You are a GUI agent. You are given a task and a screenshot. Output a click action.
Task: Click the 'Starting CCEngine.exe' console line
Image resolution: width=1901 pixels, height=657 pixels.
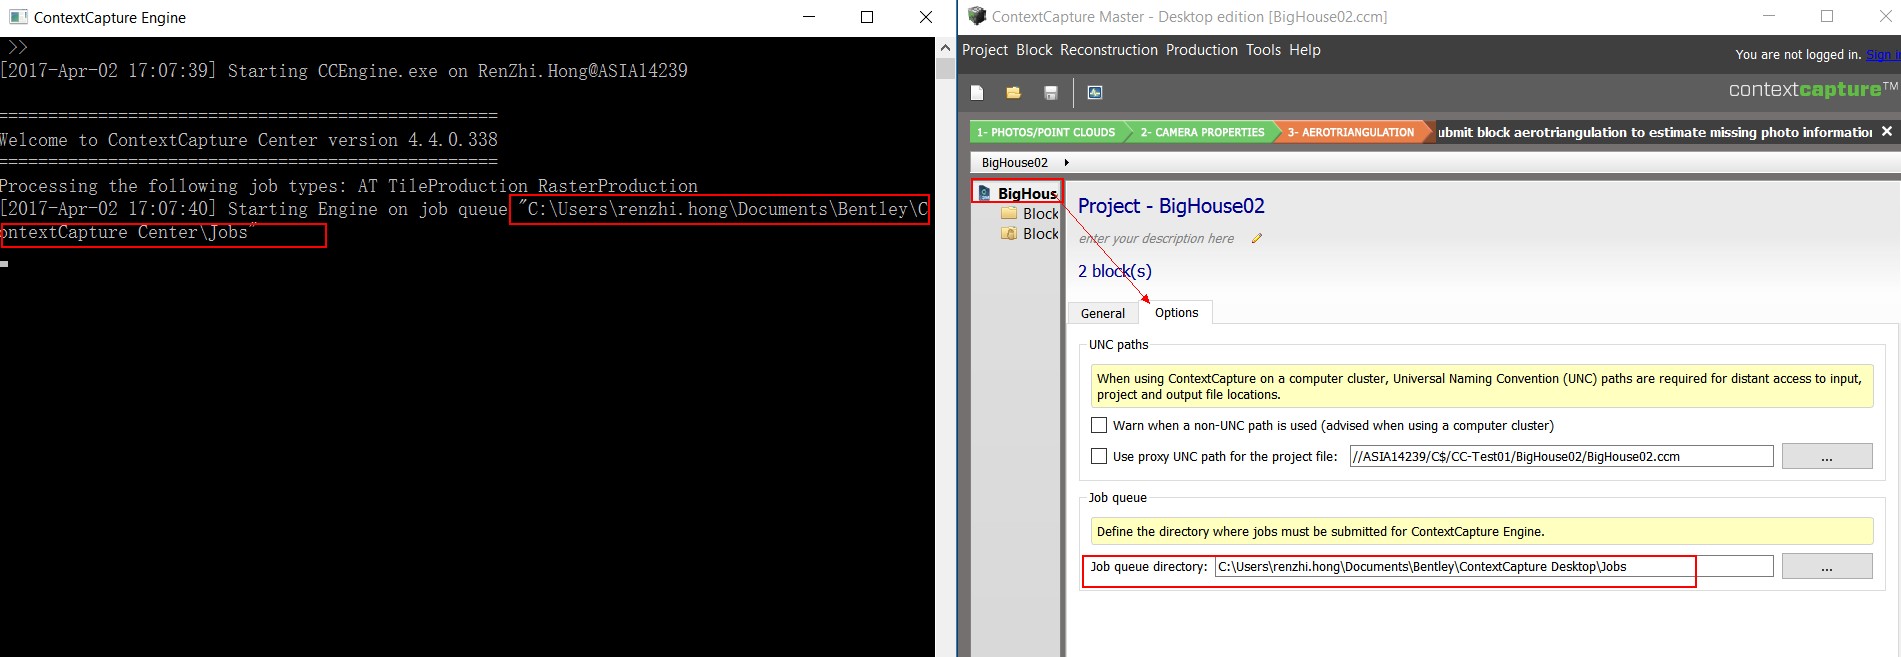coord(344,71)
